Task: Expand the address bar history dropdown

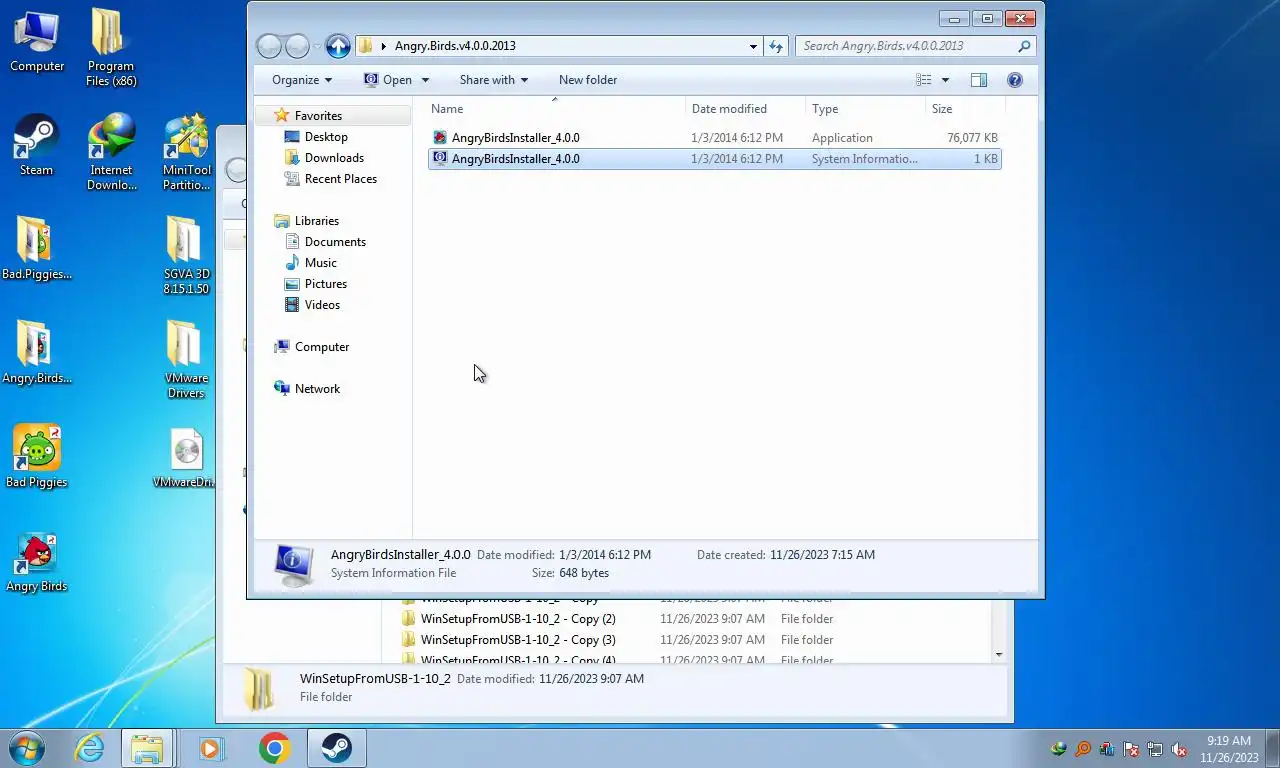Action: [753, 46]
